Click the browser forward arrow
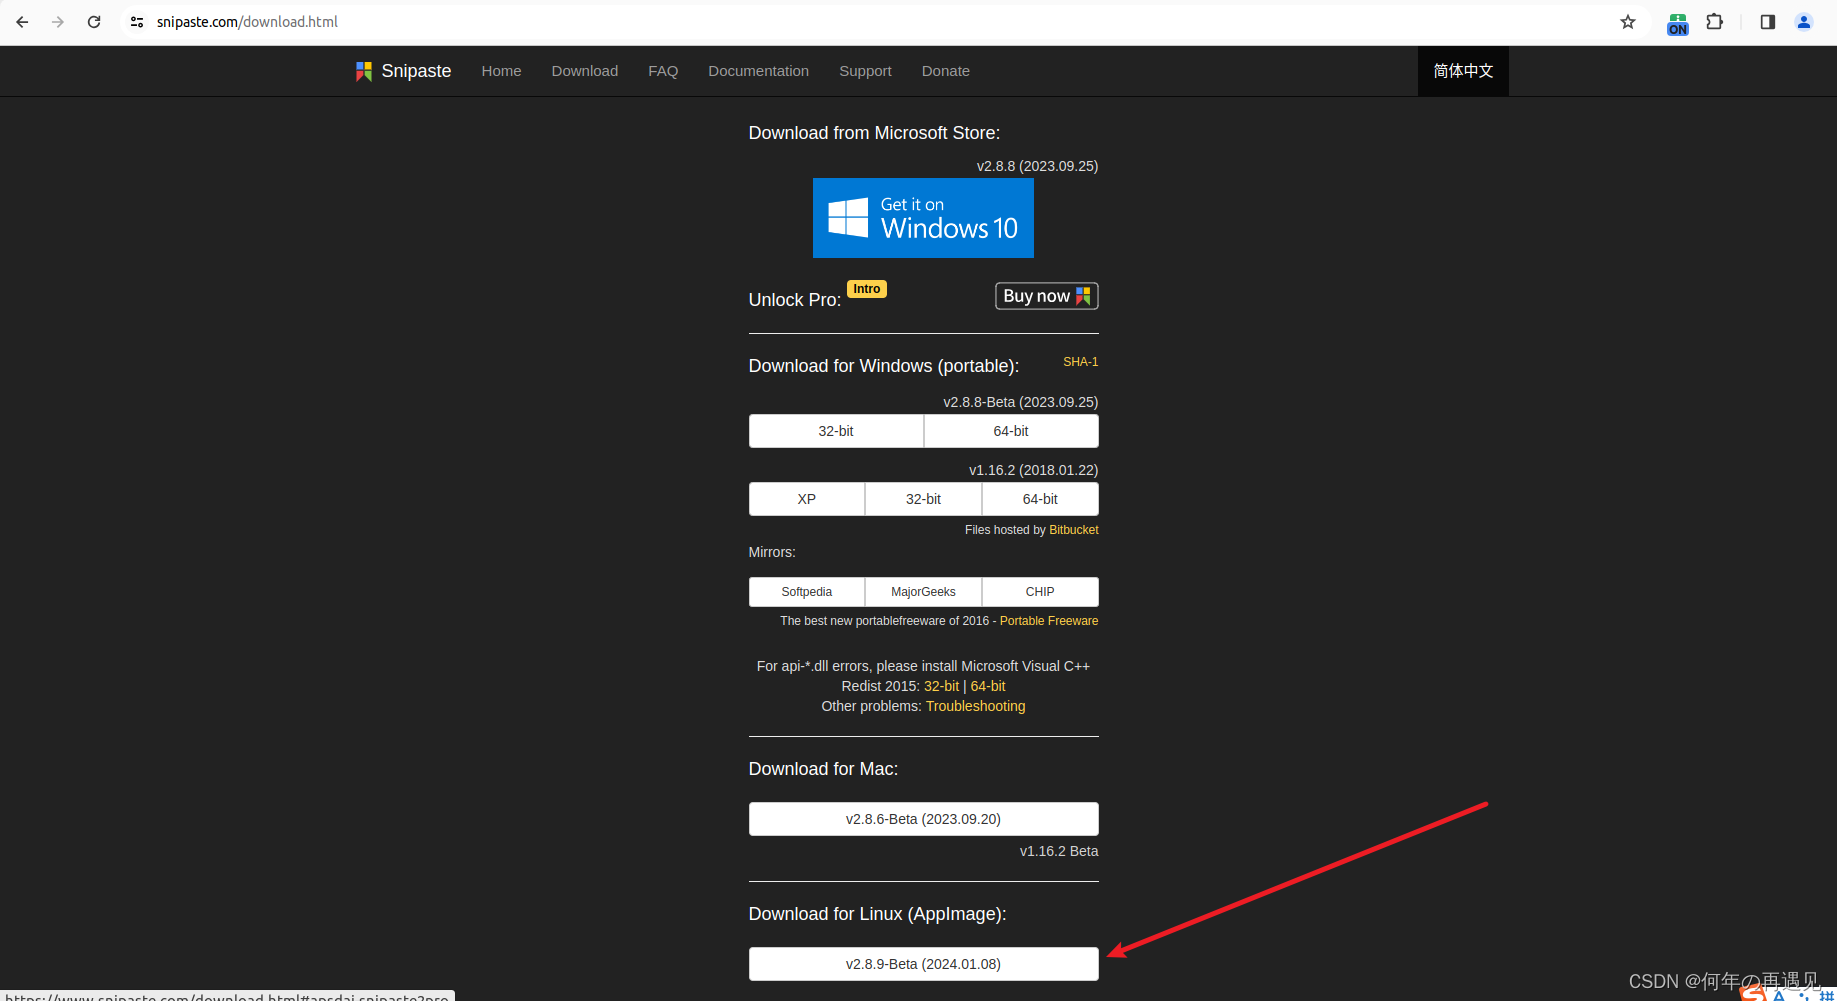1837x1001 pixels. point(58,22)
